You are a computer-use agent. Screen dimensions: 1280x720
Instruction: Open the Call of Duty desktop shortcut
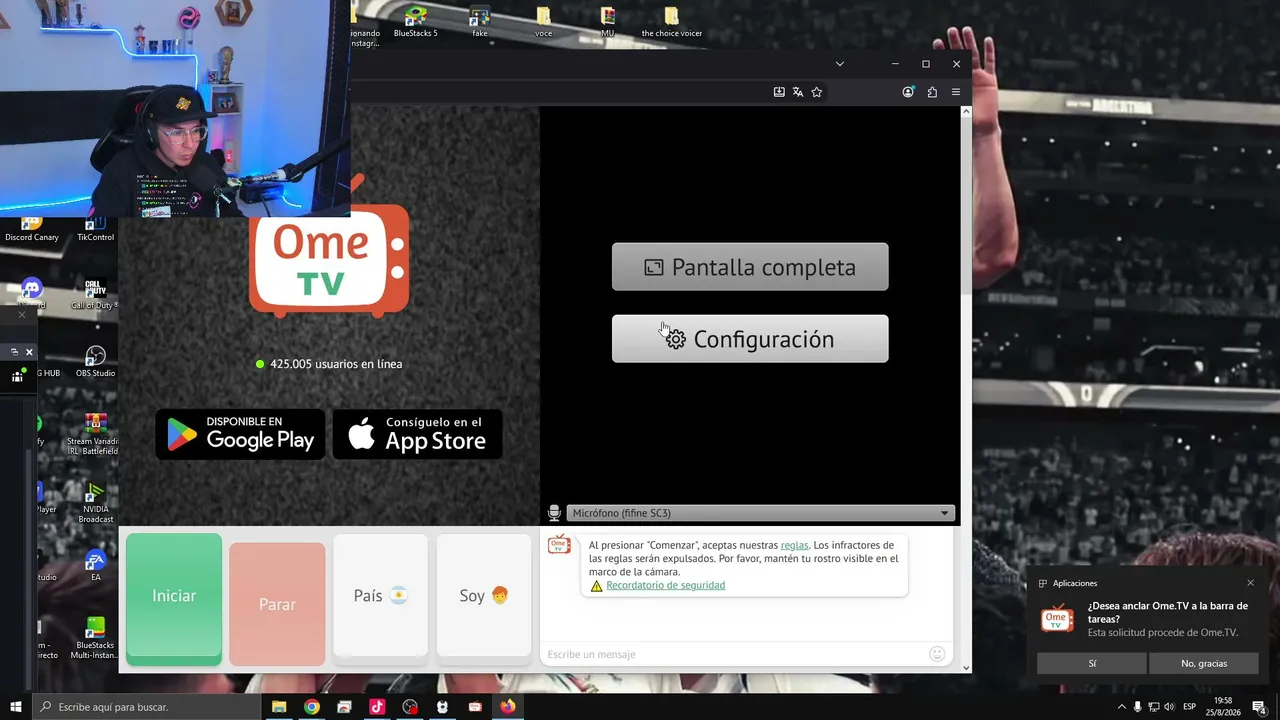(95, 294)
